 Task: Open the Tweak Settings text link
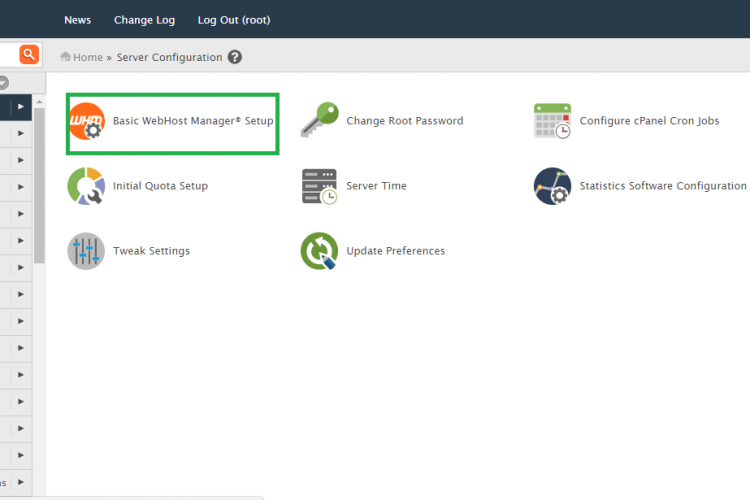tap(151, 251)
